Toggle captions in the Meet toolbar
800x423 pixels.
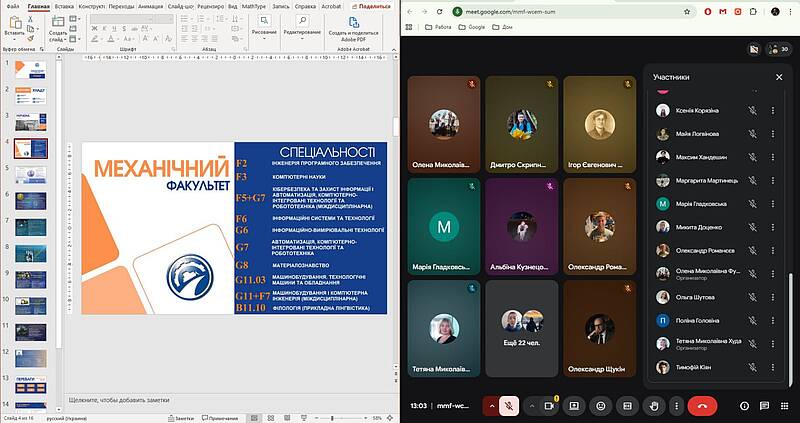pos(627,406)
